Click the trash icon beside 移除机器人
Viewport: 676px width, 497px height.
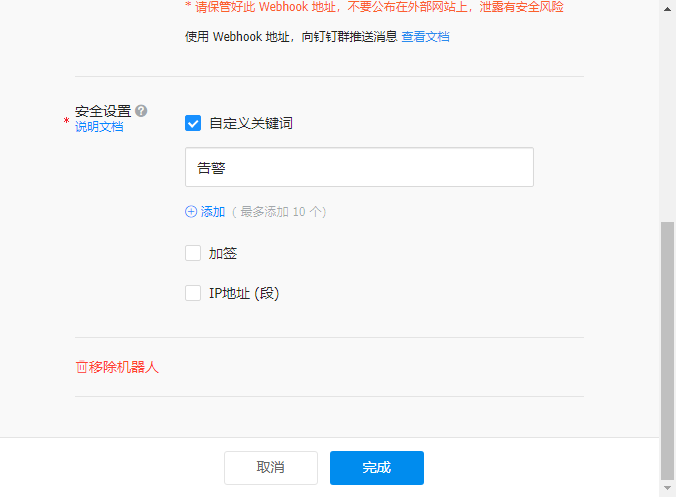[81, 367]
